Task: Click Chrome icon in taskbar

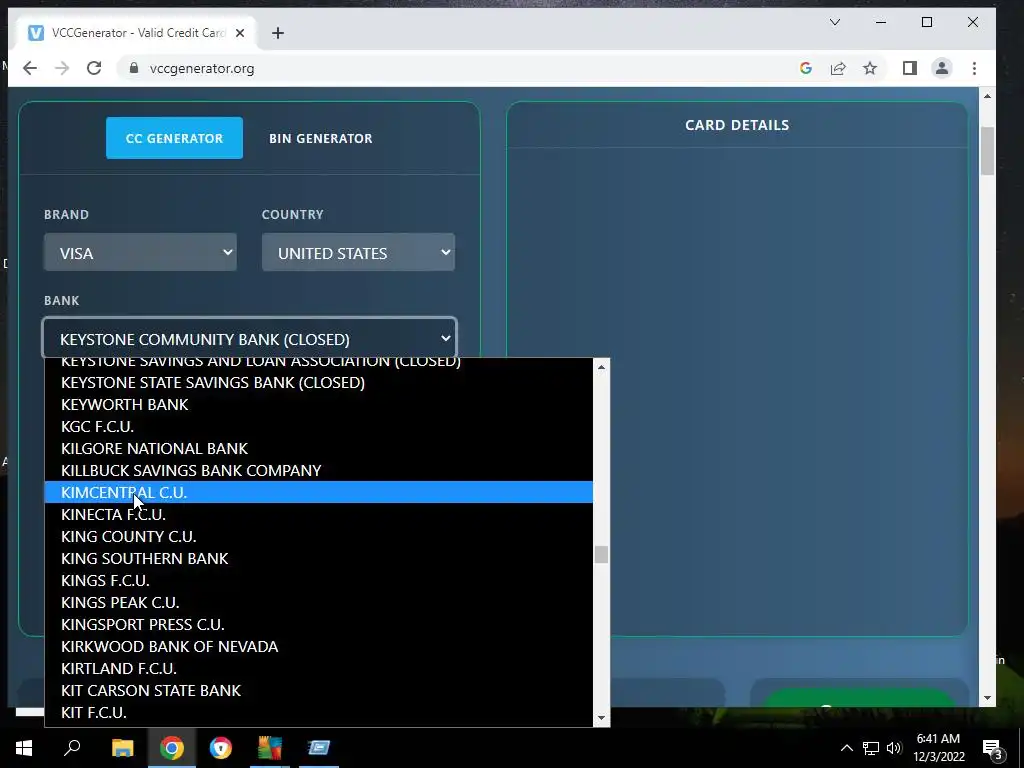Action: tap(172, 748)
